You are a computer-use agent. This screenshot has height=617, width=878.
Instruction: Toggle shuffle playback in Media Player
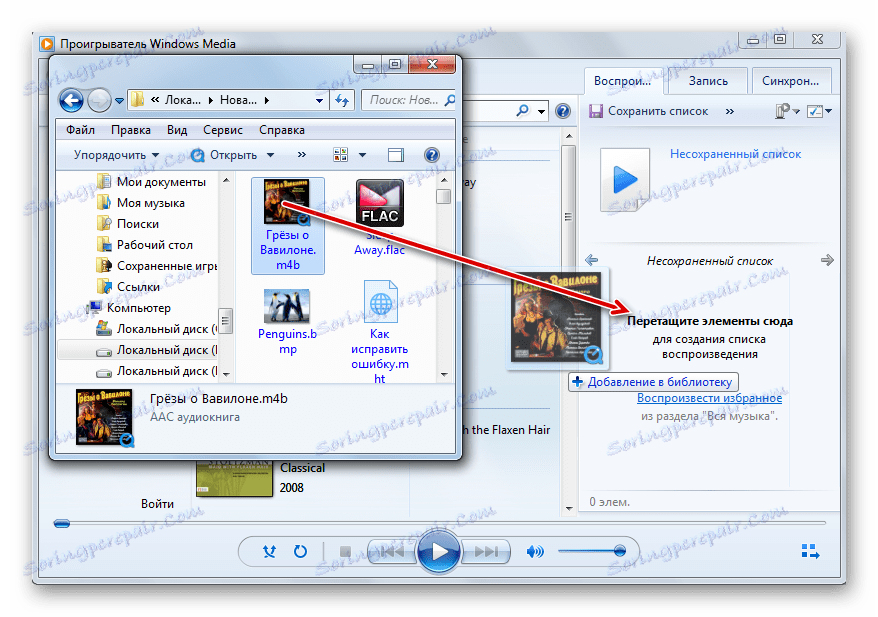coord(269,552)
